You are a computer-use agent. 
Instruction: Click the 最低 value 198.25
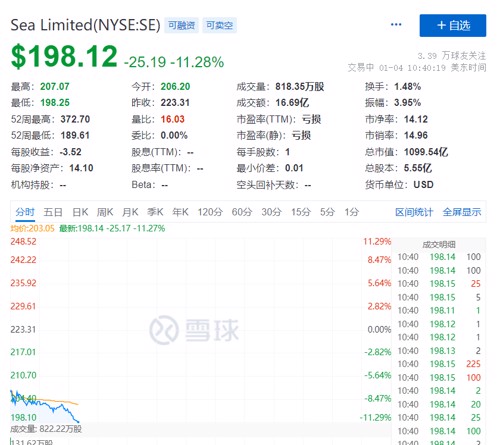55,103
